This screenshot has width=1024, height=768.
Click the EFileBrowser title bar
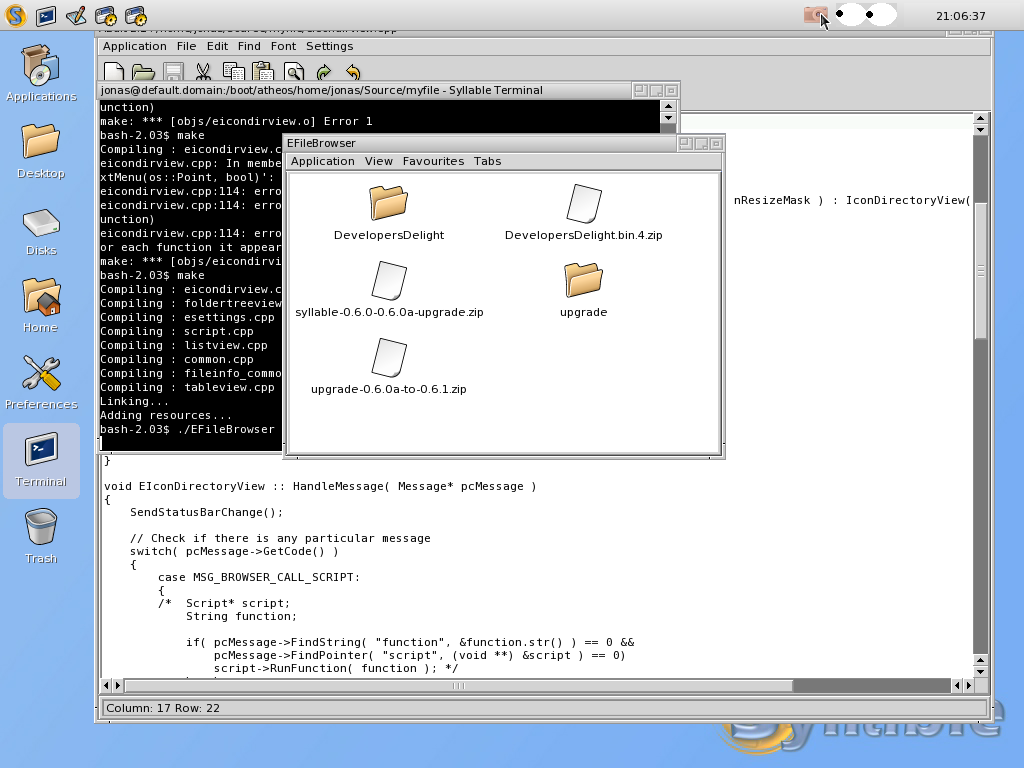pos(481,143)
